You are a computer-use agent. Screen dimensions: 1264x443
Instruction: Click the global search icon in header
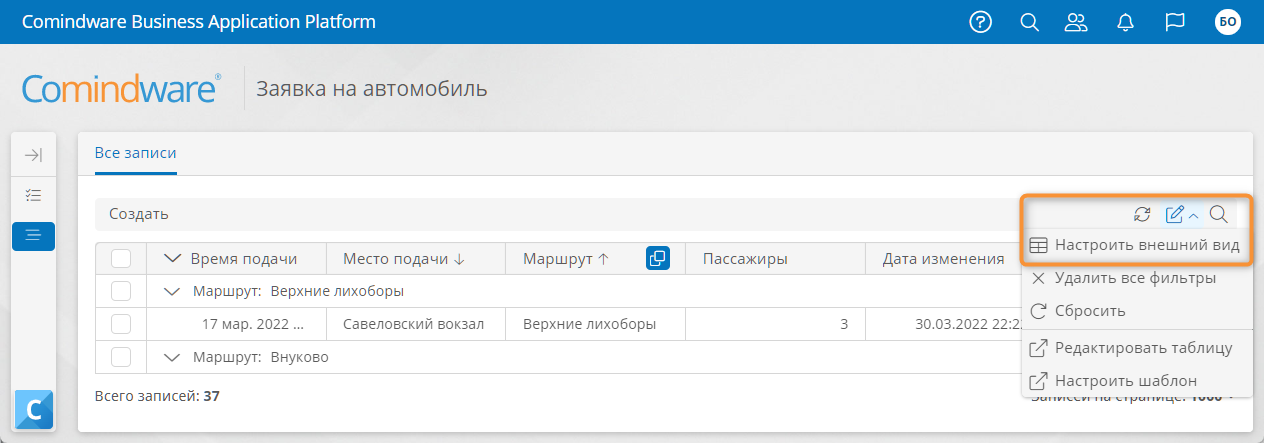[1030, 22]
